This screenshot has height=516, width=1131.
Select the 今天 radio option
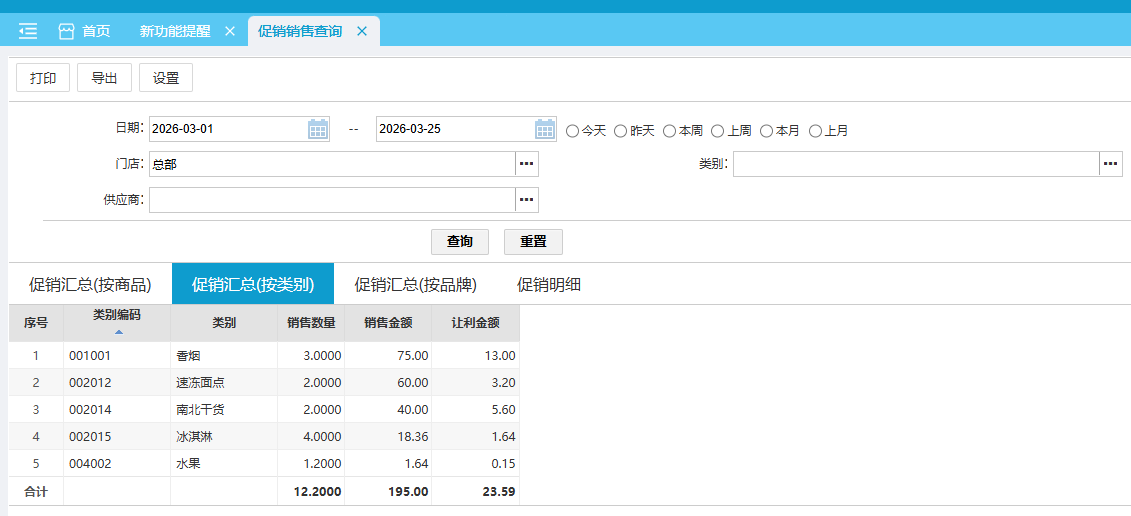point(573,131)
